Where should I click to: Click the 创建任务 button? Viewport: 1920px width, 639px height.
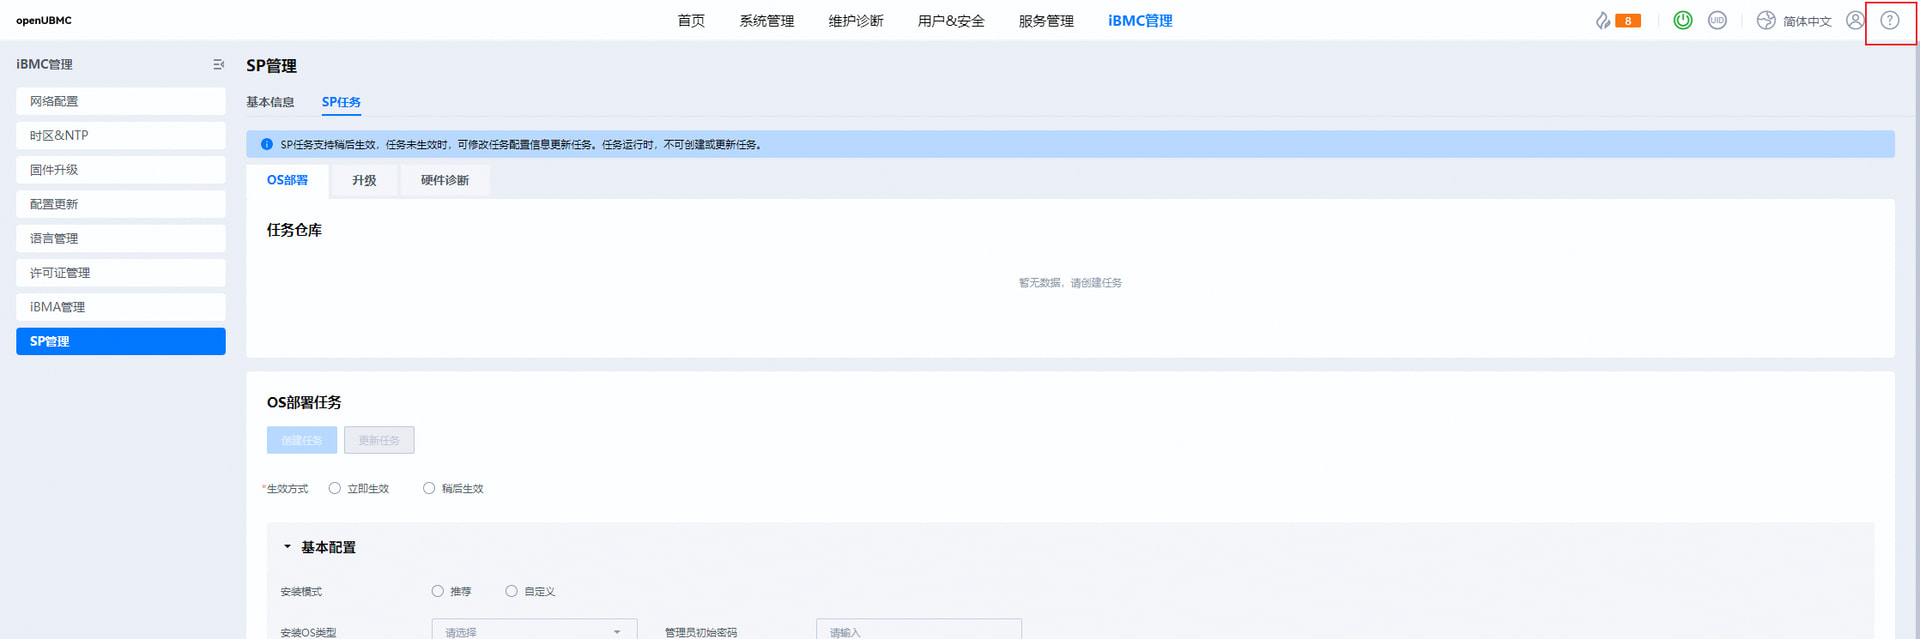(301, 441)
